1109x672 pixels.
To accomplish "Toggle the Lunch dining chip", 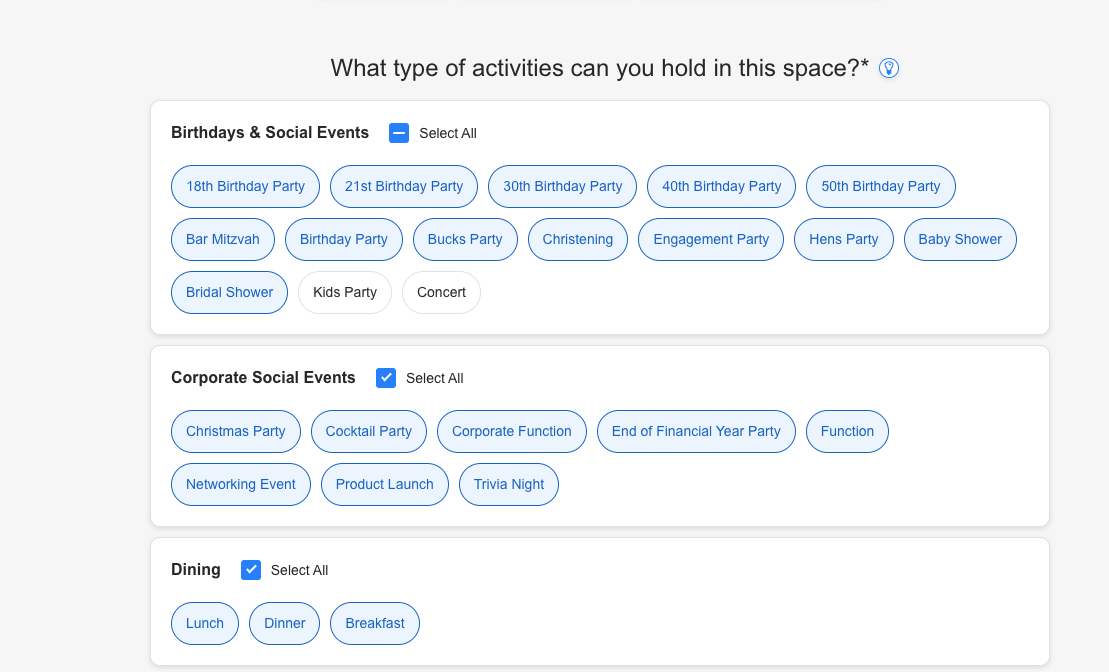I will tap(204, 623).
